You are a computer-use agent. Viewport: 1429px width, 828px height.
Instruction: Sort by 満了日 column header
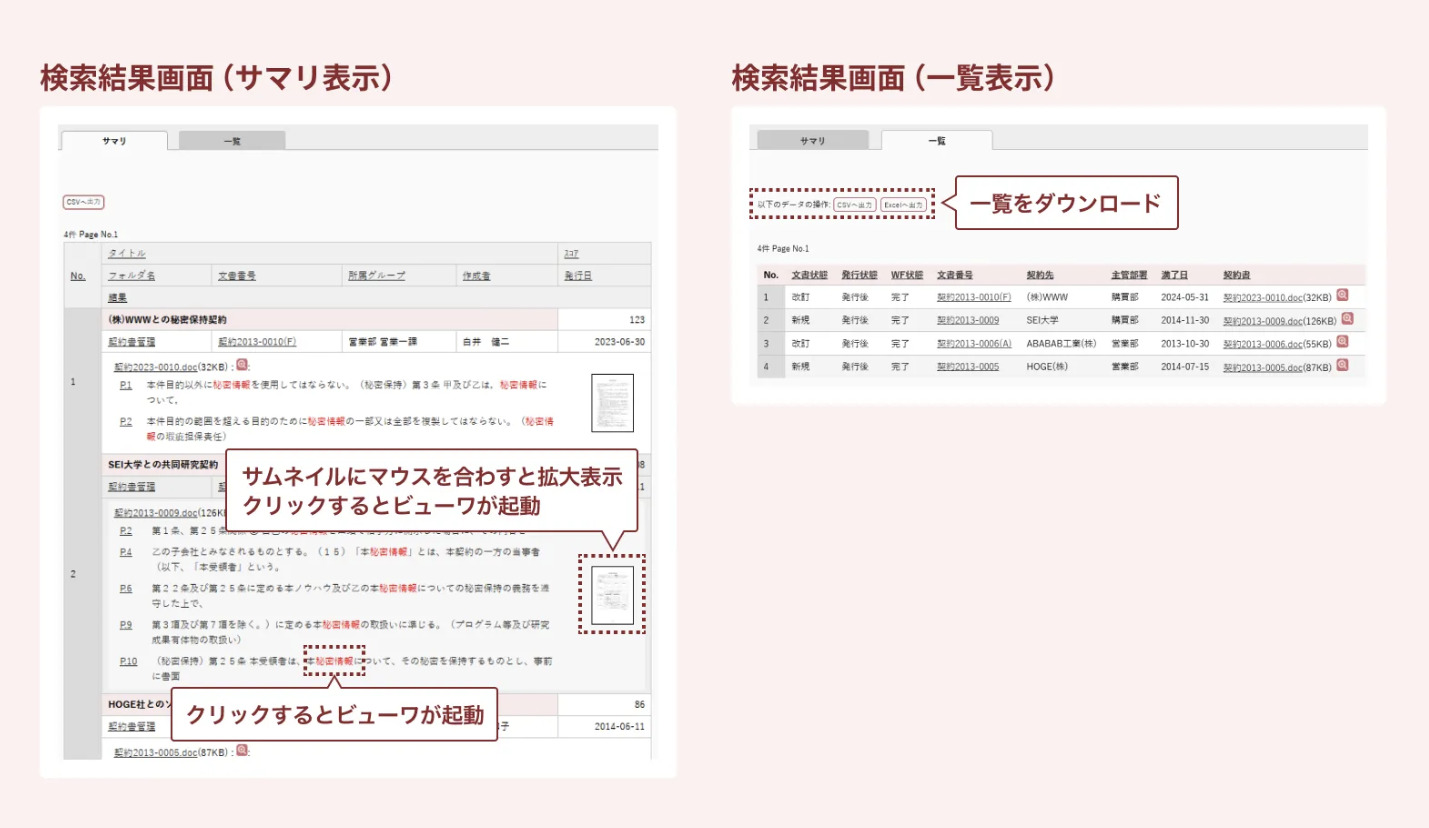pyautogui.click(x=1175, y=274)
